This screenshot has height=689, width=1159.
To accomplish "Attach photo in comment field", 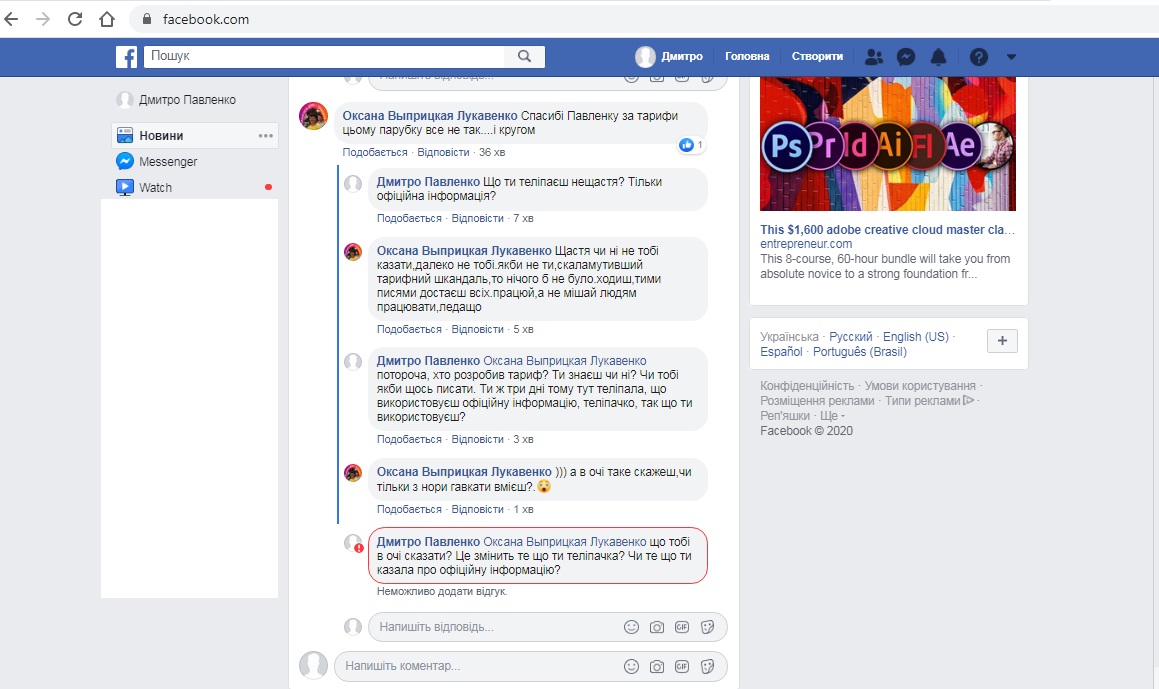I will coord(656,666).
